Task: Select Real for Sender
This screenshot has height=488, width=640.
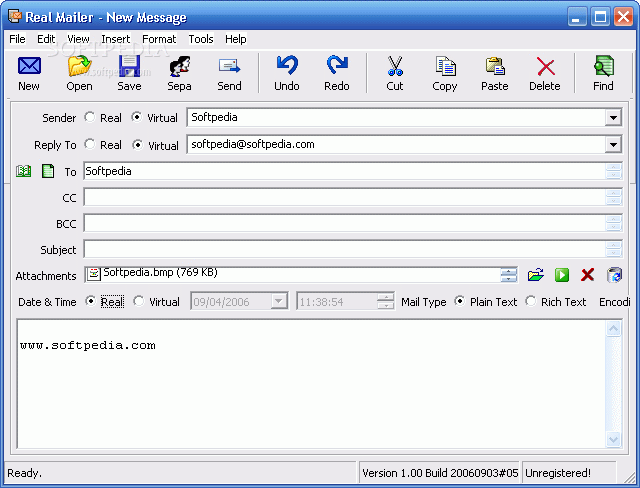Action: click(x=90, y=118)
